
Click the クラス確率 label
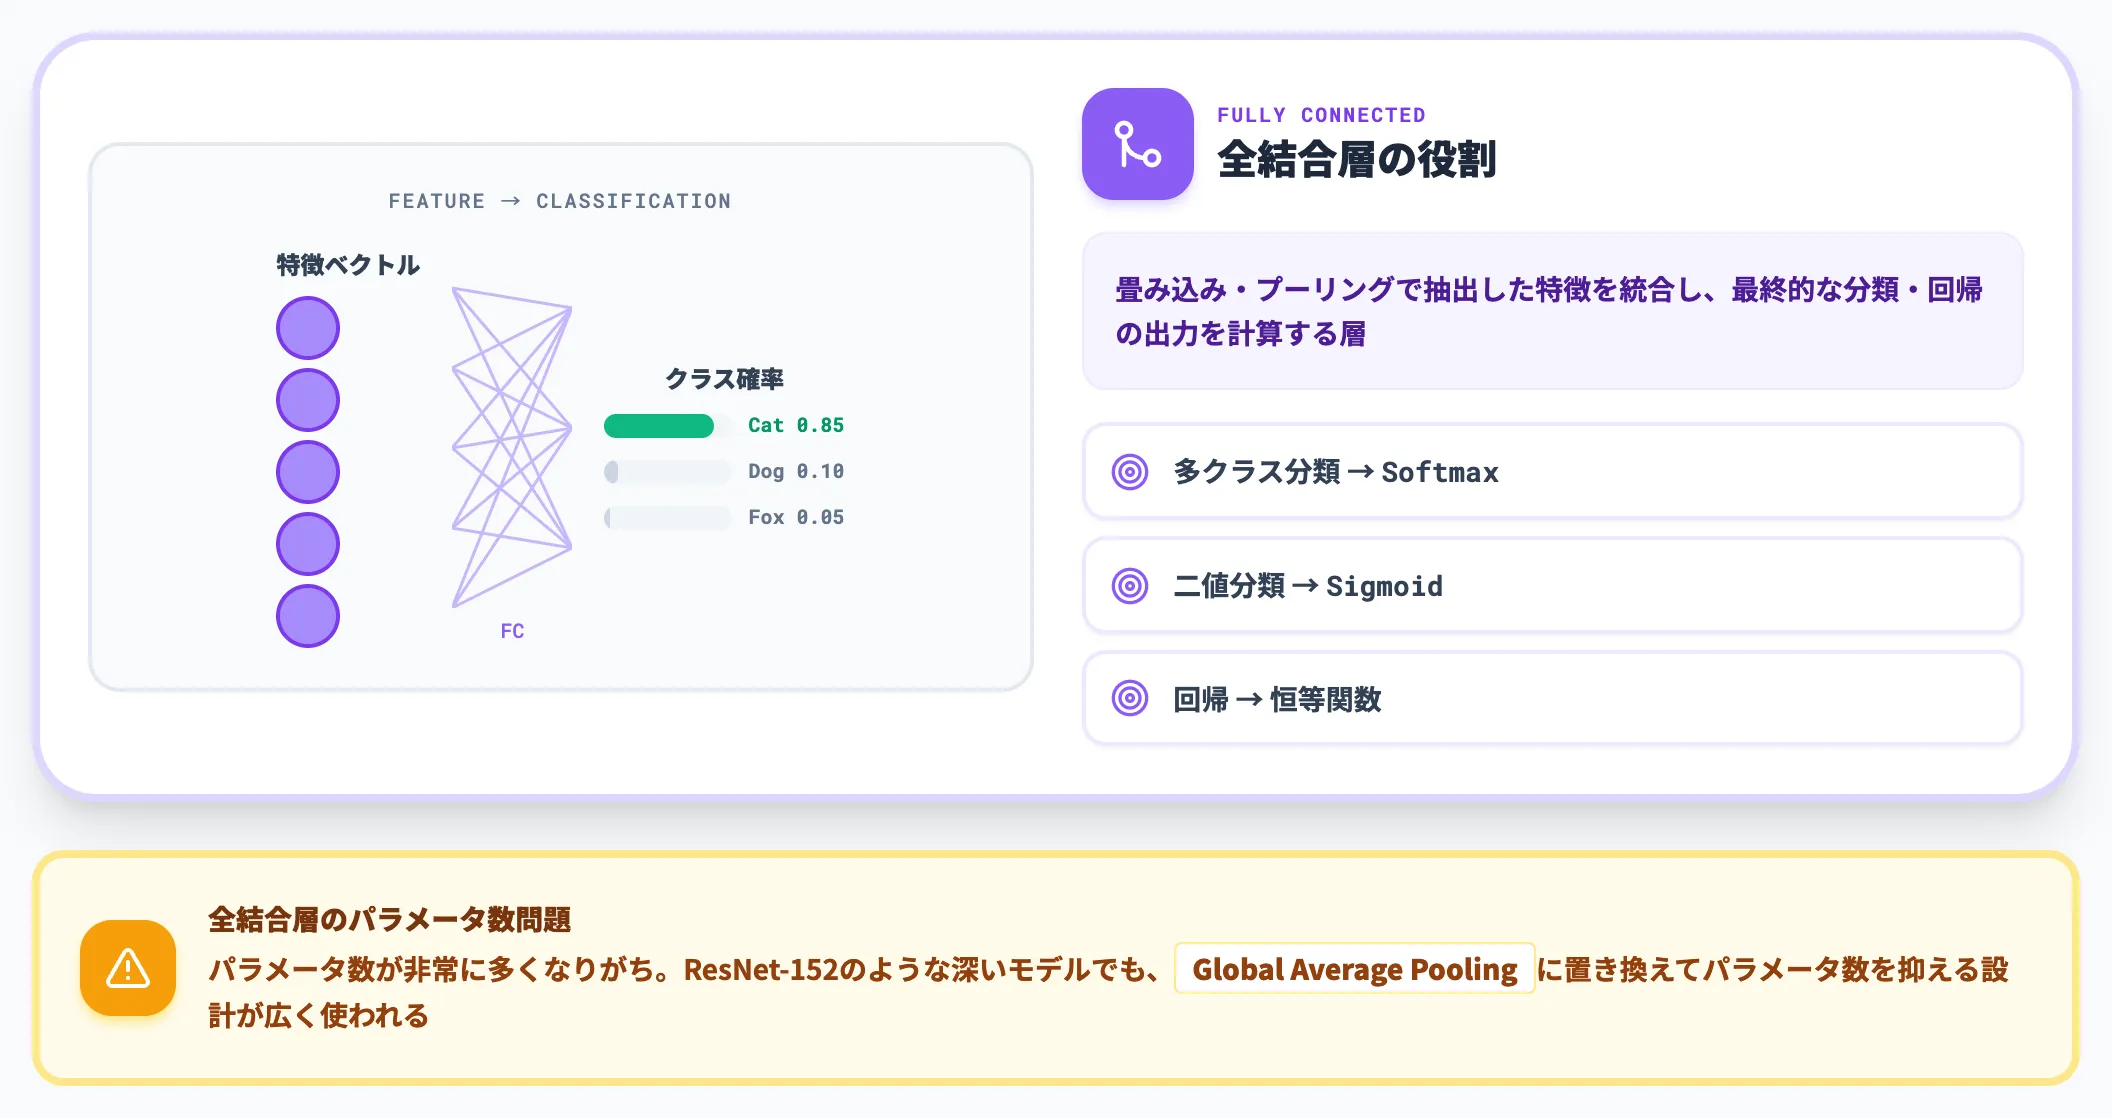[x=725, y=379]
